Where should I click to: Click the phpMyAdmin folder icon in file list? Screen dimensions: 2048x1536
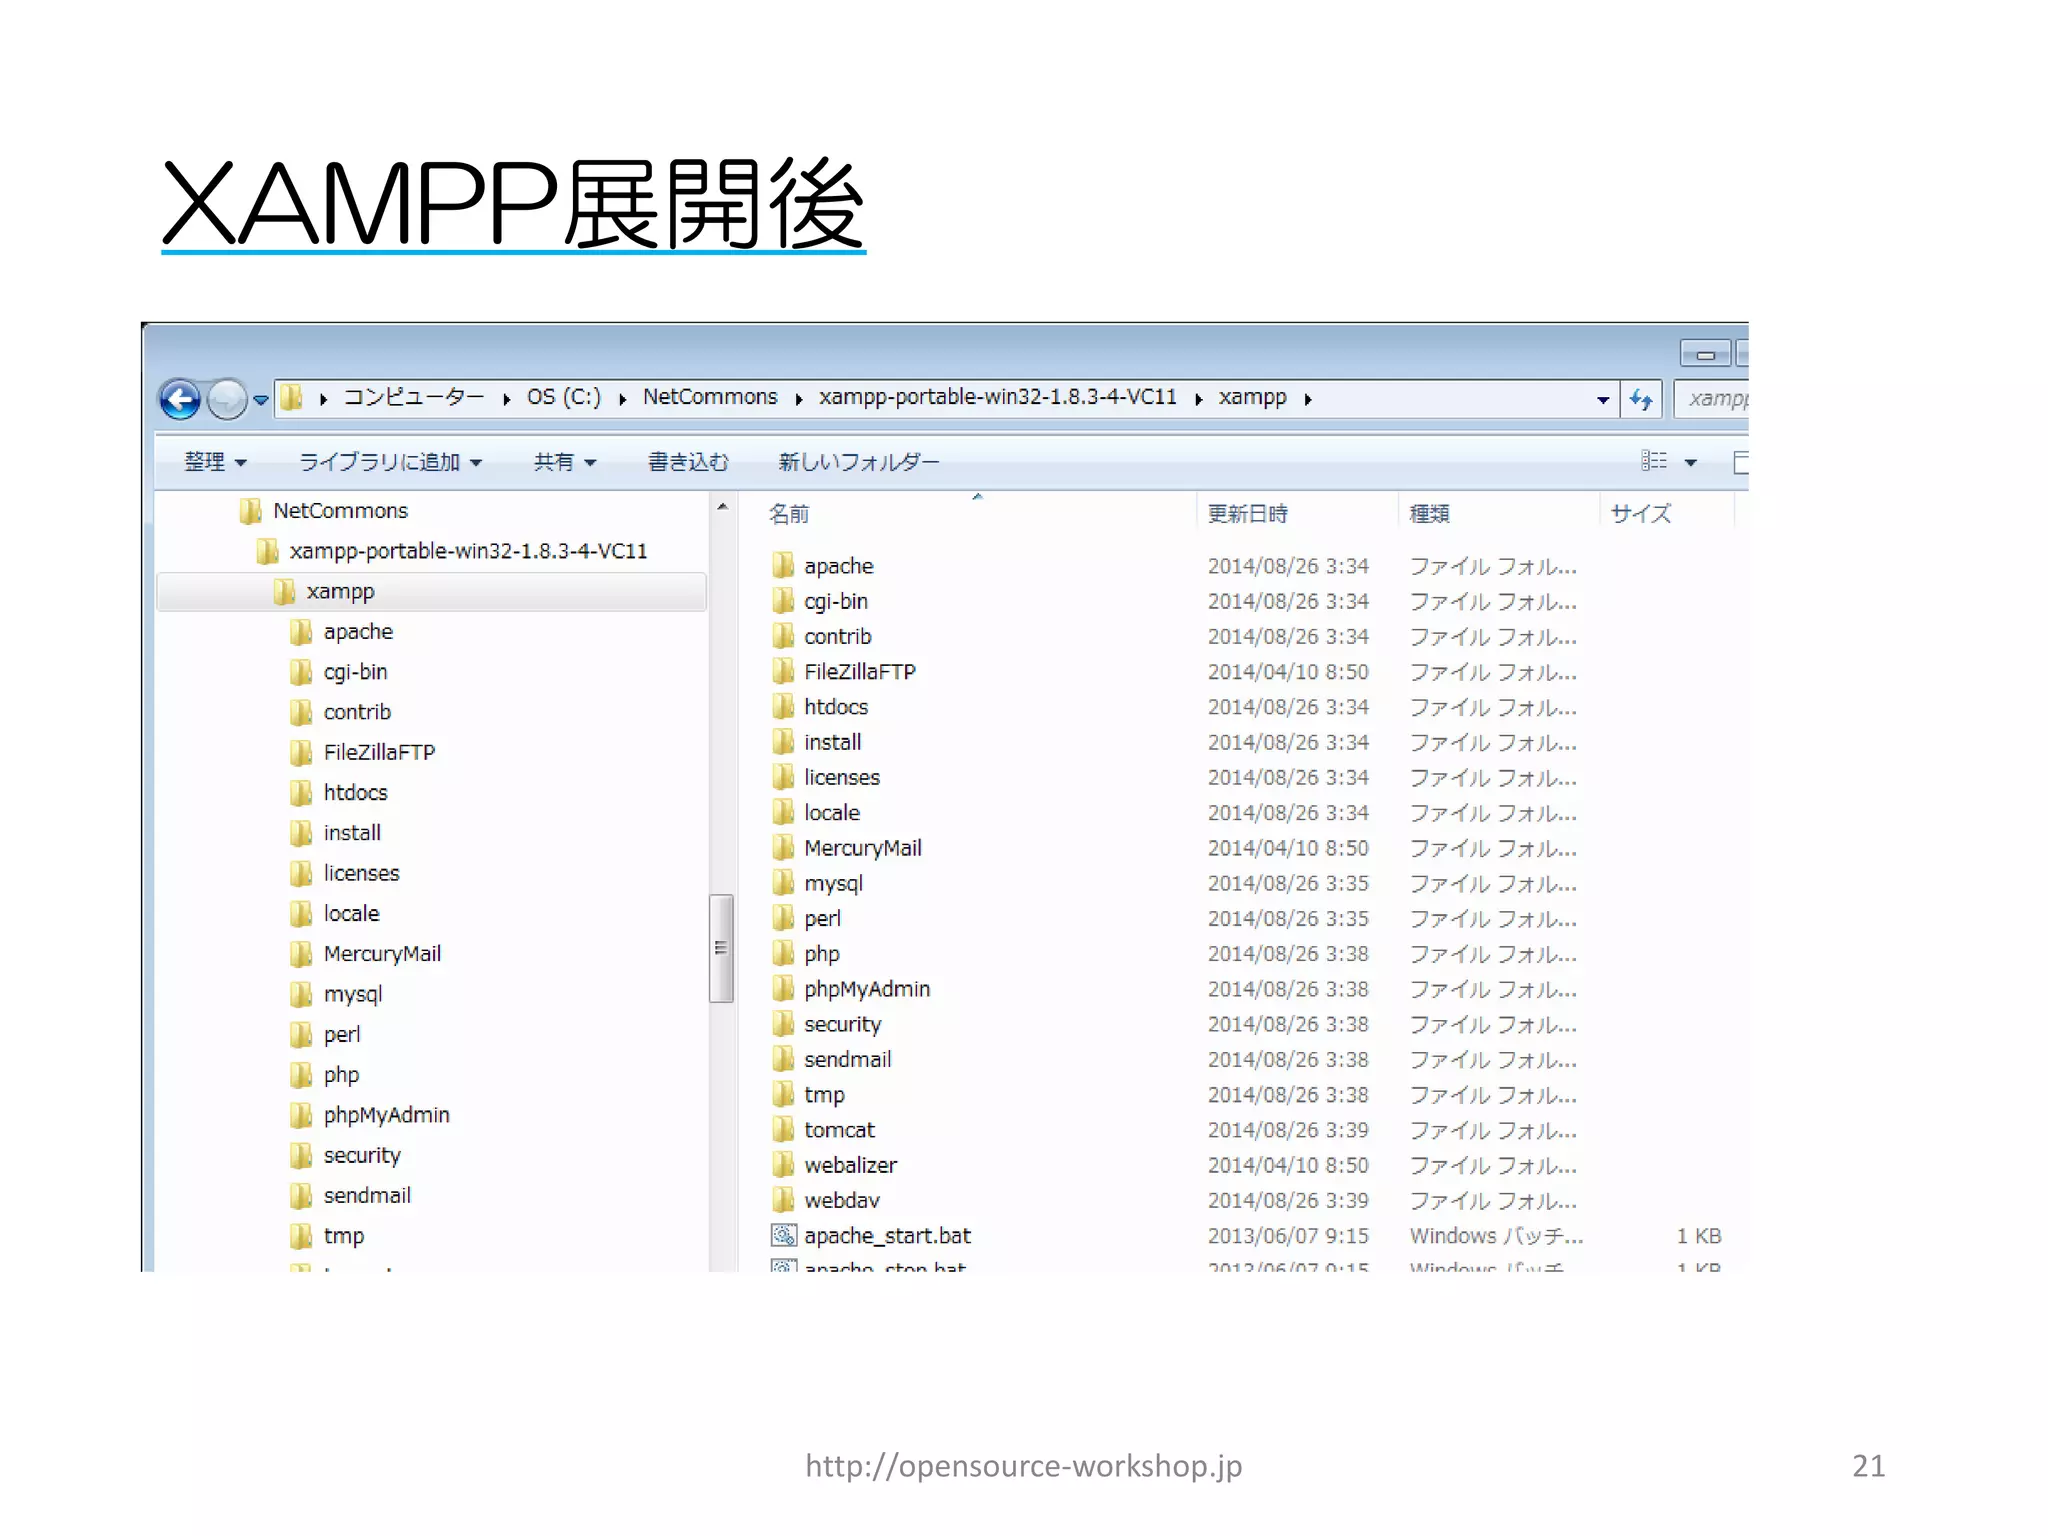coord(783,989)
